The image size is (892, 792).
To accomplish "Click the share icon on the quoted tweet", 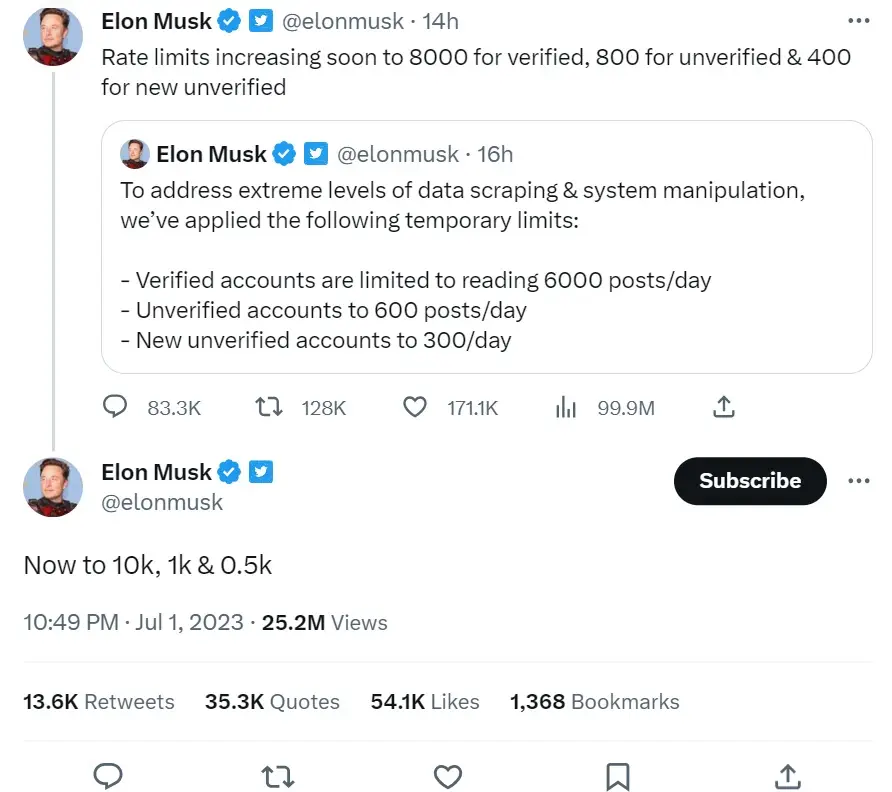I will [722, 407].
